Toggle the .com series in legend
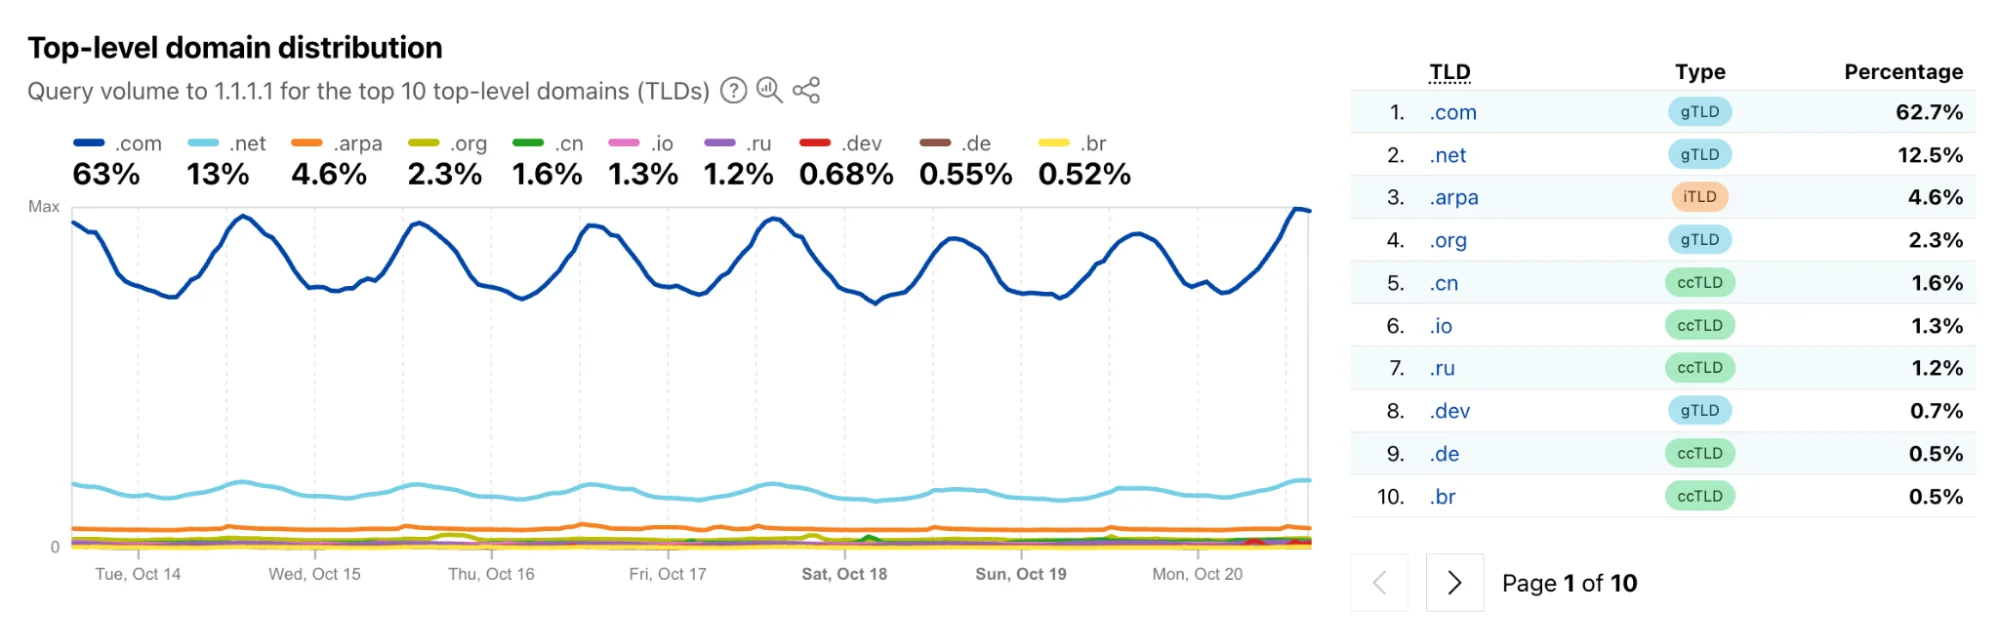This screenshot has width=1999, height=642. coord(118,144)
